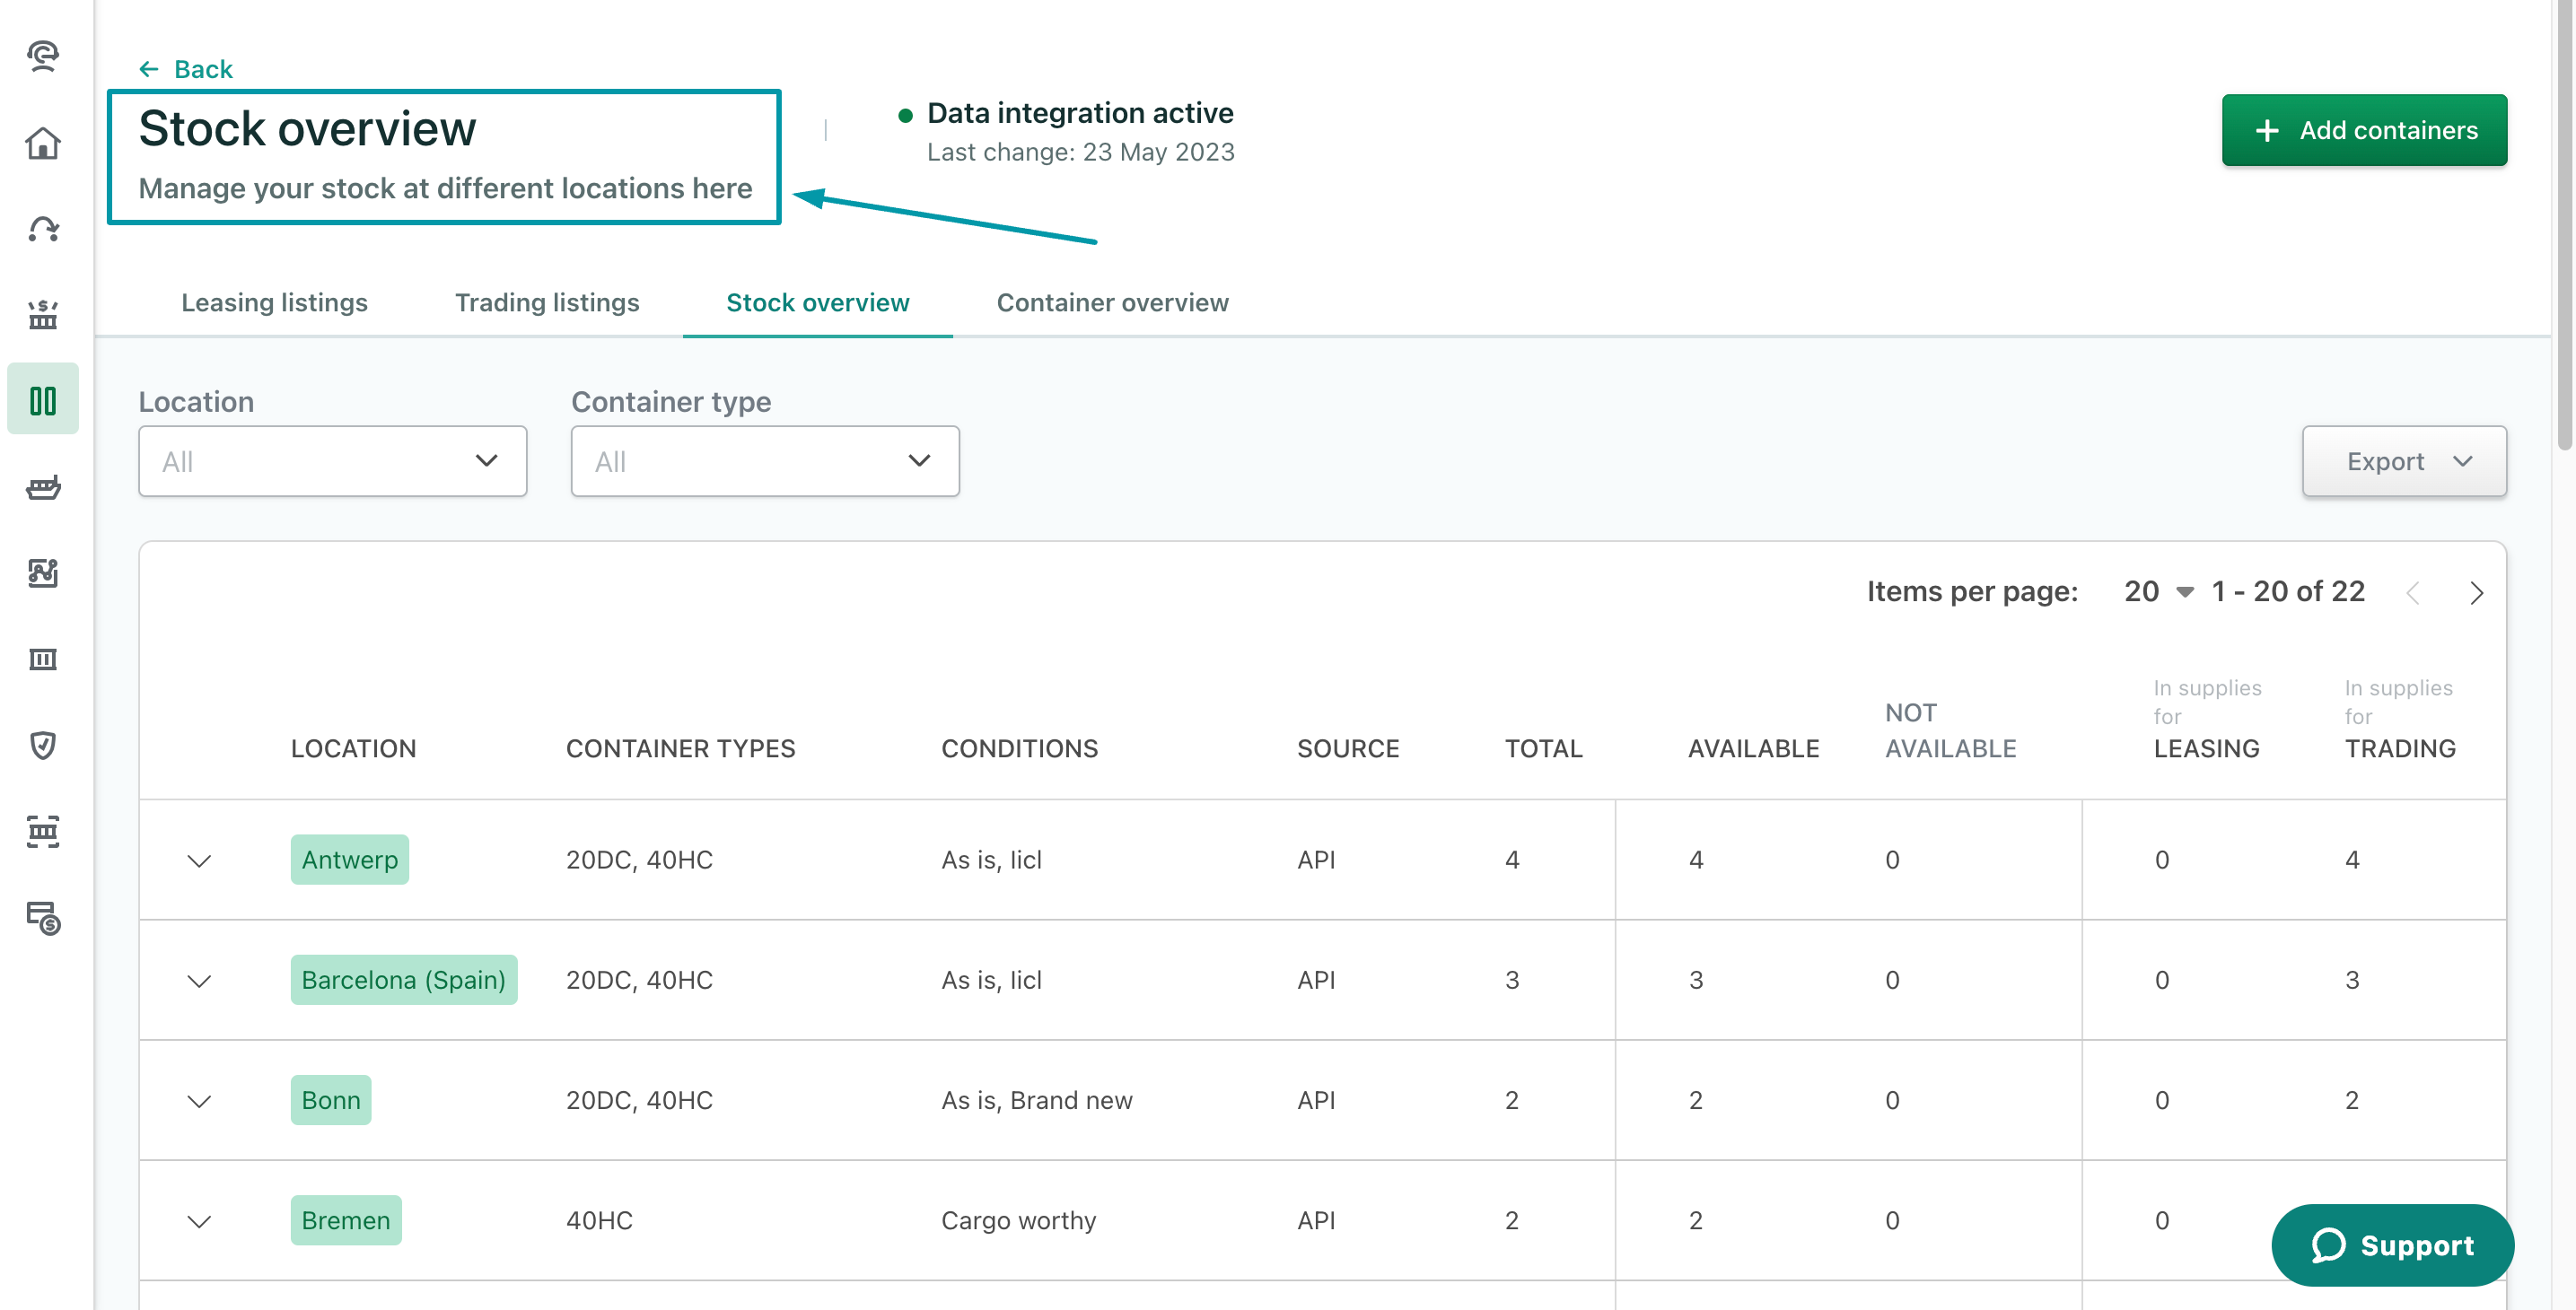Open the route map sidebar icon
2576x1310 pixels.
coord(43,573)
